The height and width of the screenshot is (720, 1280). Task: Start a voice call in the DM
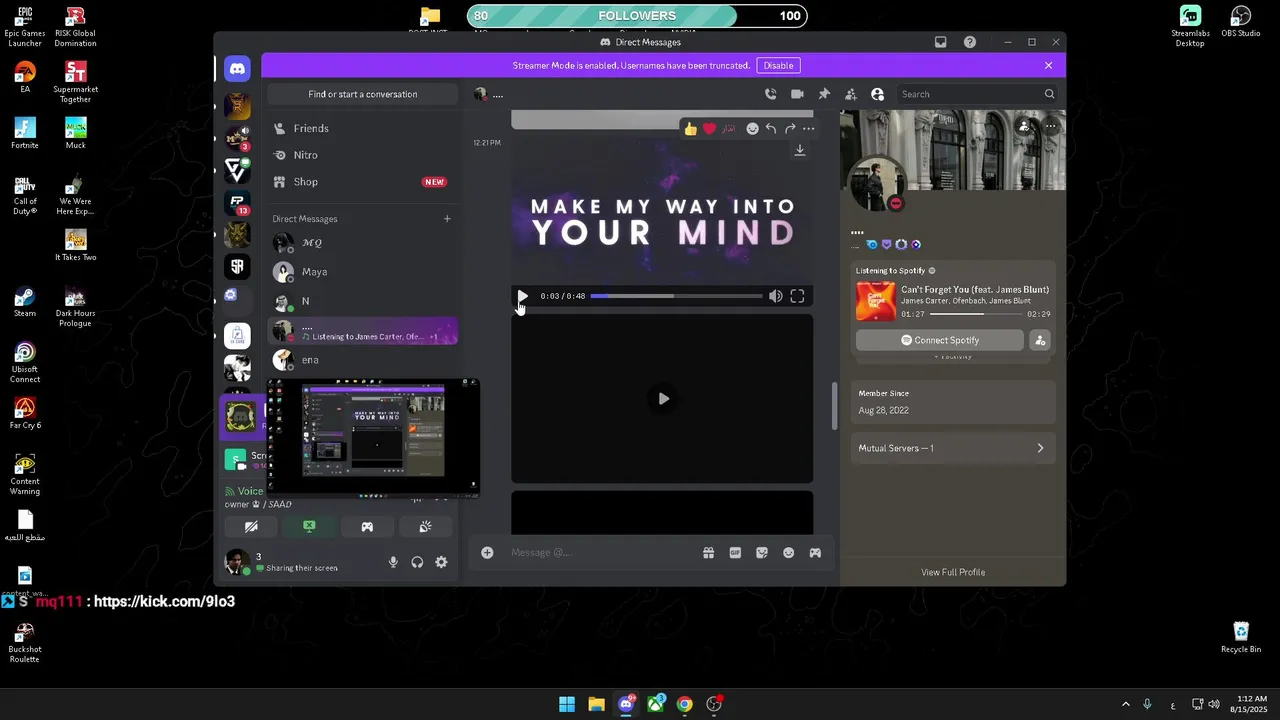pyautogui.click(x=770, y=94)
